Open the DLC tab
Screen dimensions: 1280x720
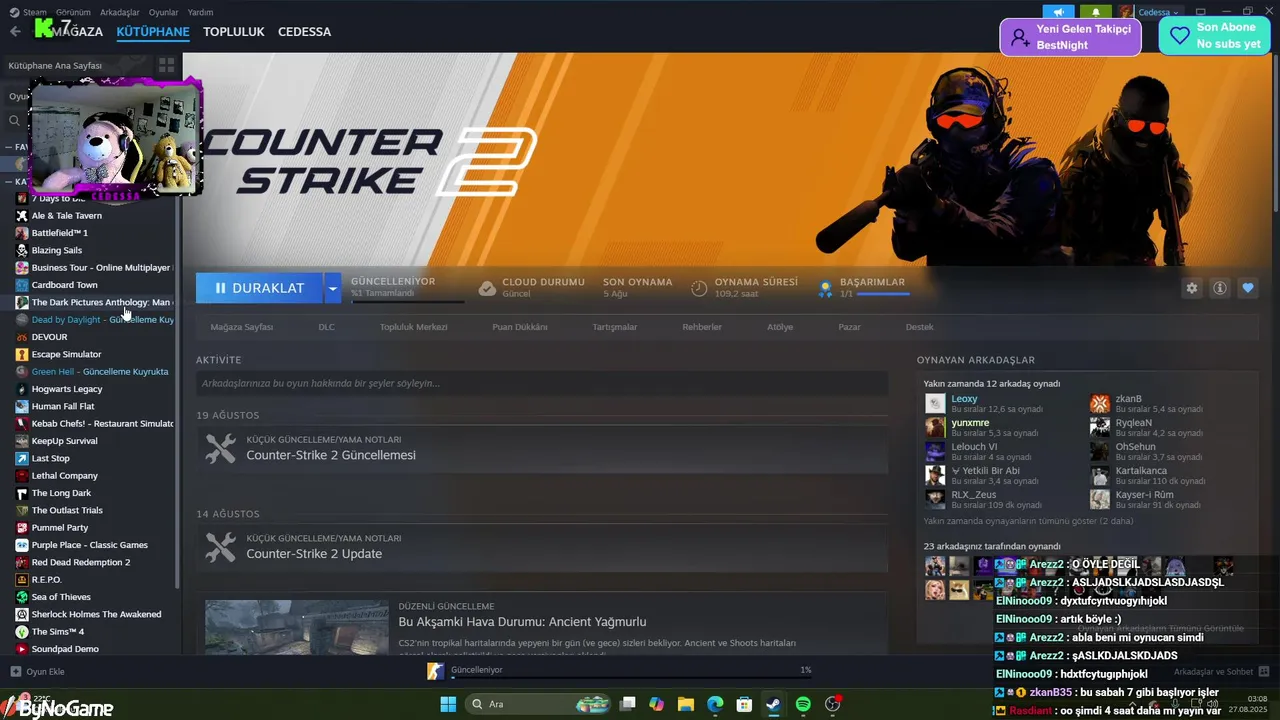(327, 327)
